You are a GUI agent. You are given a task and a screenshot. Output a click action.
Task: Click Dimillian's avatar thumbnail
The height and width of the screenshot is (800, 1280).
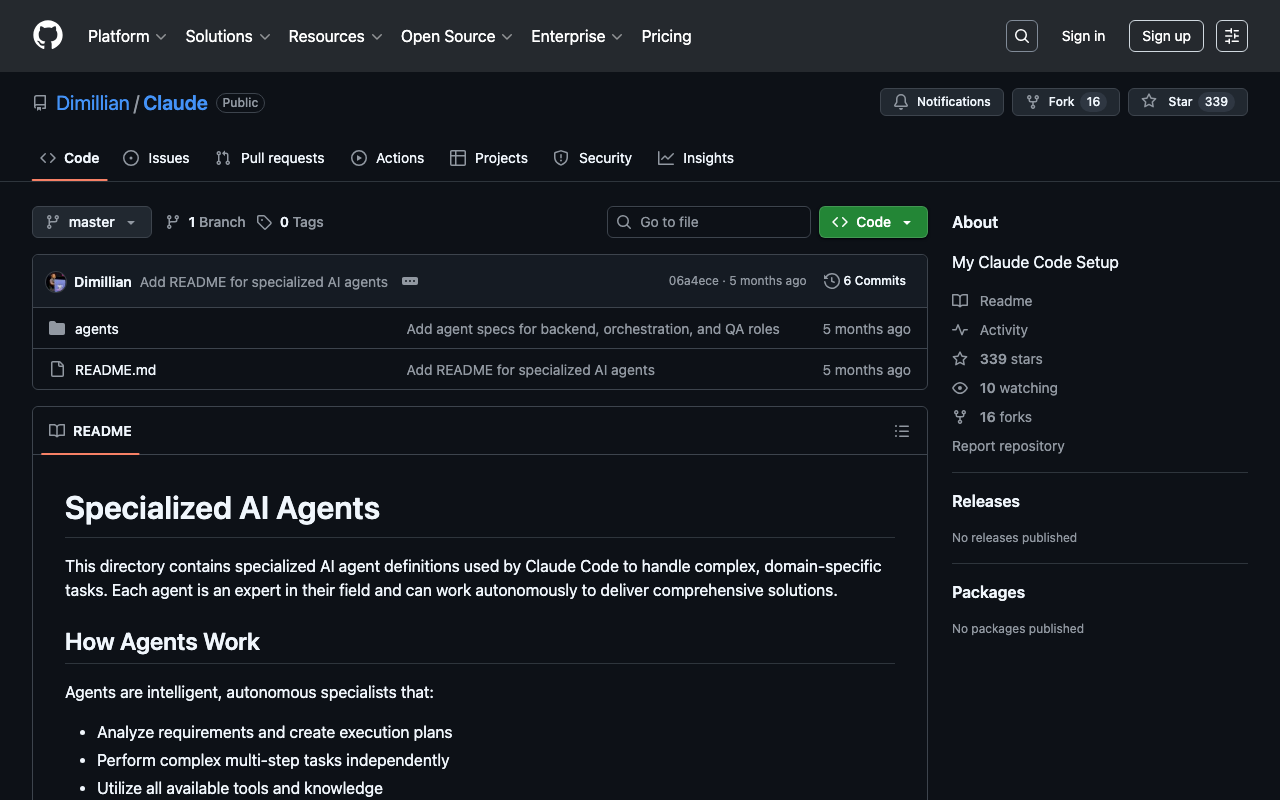56,282
